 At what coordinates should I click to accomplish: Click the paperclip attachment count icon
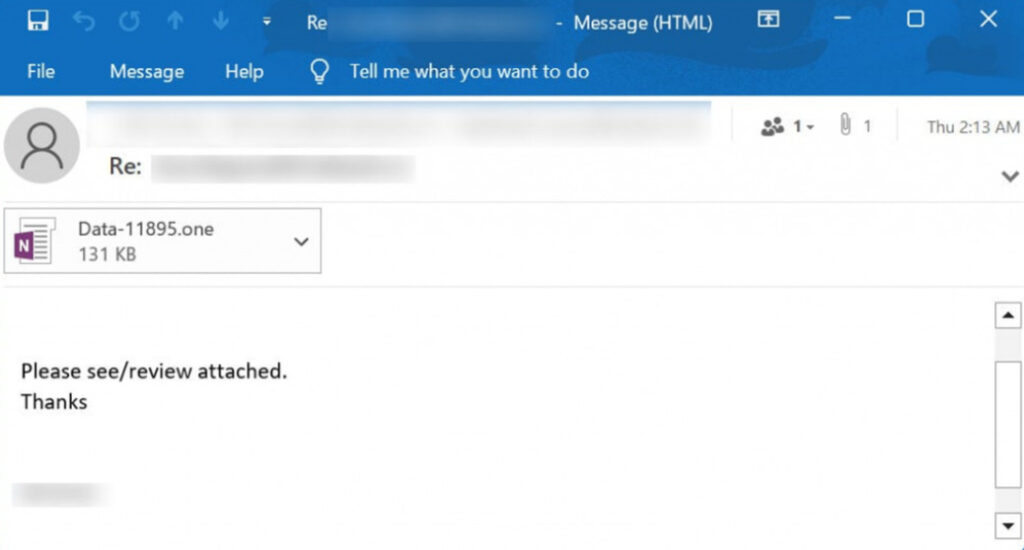click(x=846, y=126)
